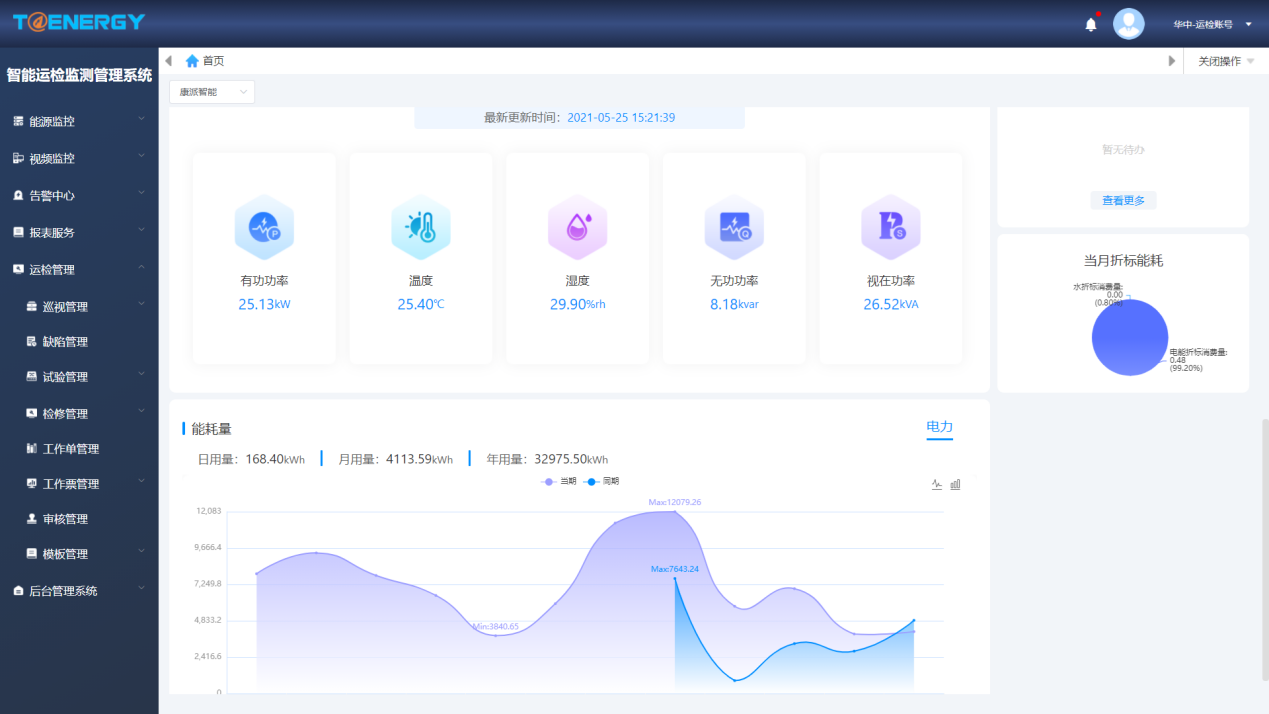Switch chart to line view icon
The width and height of the screenshot is (1269, 714).
point(937,484)
